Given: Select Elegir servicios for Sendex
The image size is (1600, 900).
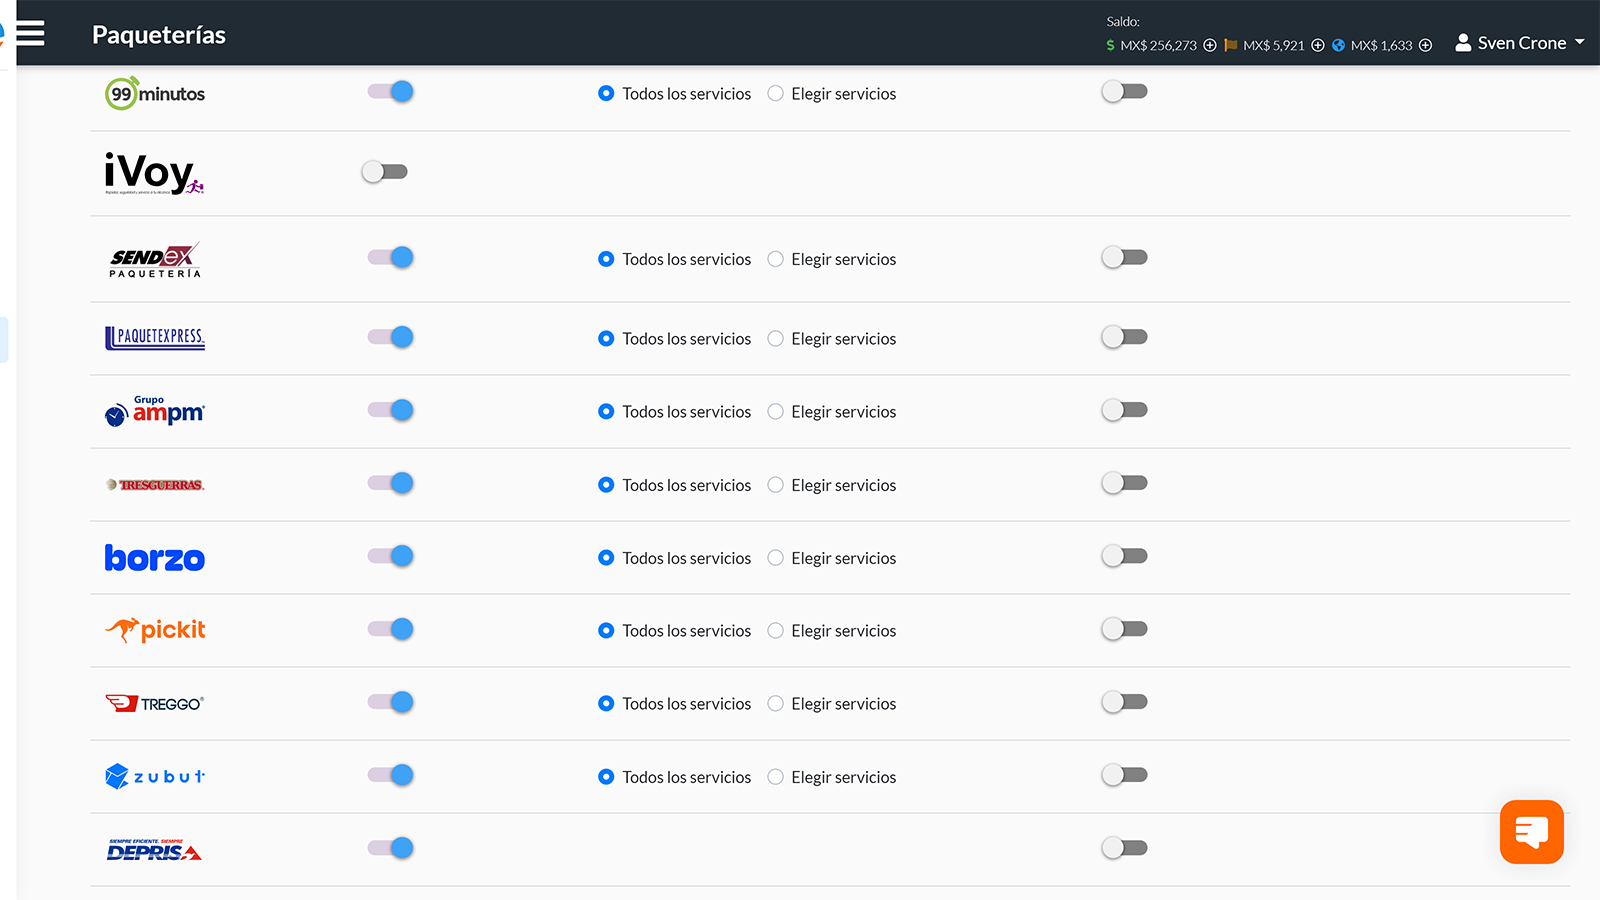Looking at the screenshot, I should point(775,259).
